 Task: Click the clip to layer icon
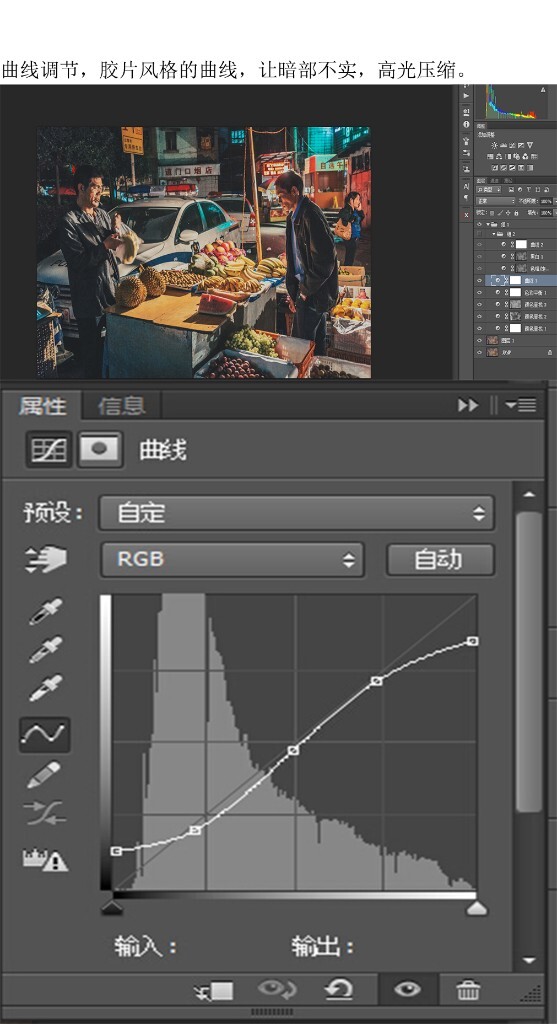point(215,991)
